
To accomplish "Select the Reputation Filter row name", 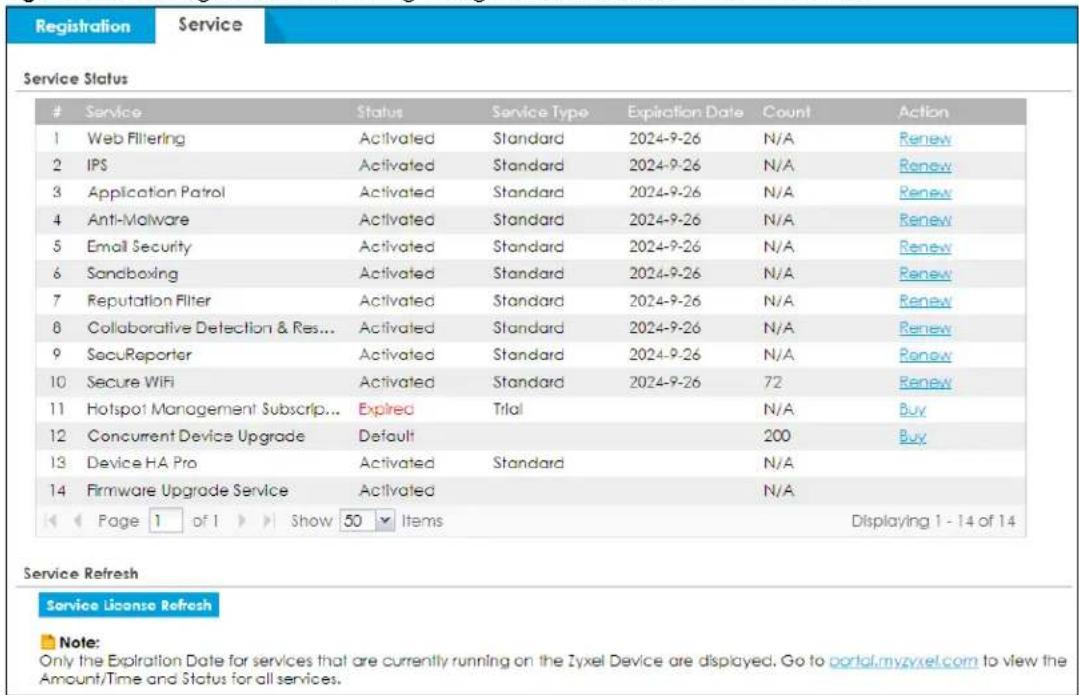I will coord(149,301).
